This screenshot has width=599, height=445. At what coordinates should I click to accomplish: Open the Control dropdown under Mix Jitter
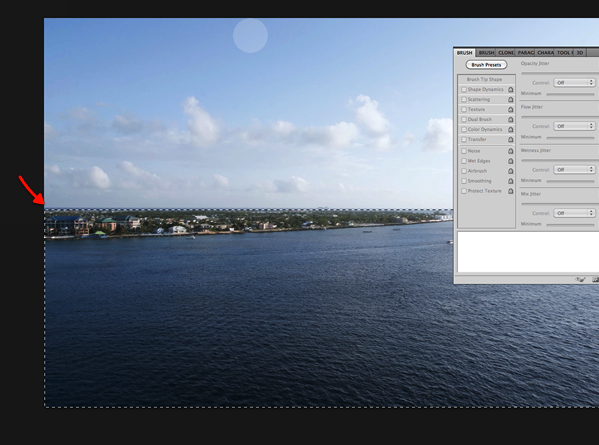574,213
